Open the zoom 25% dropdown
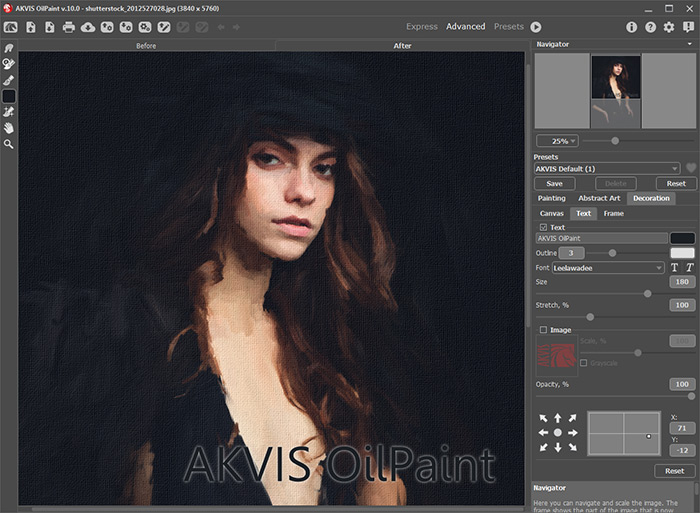The image size is (700, 513). point(557,141)
